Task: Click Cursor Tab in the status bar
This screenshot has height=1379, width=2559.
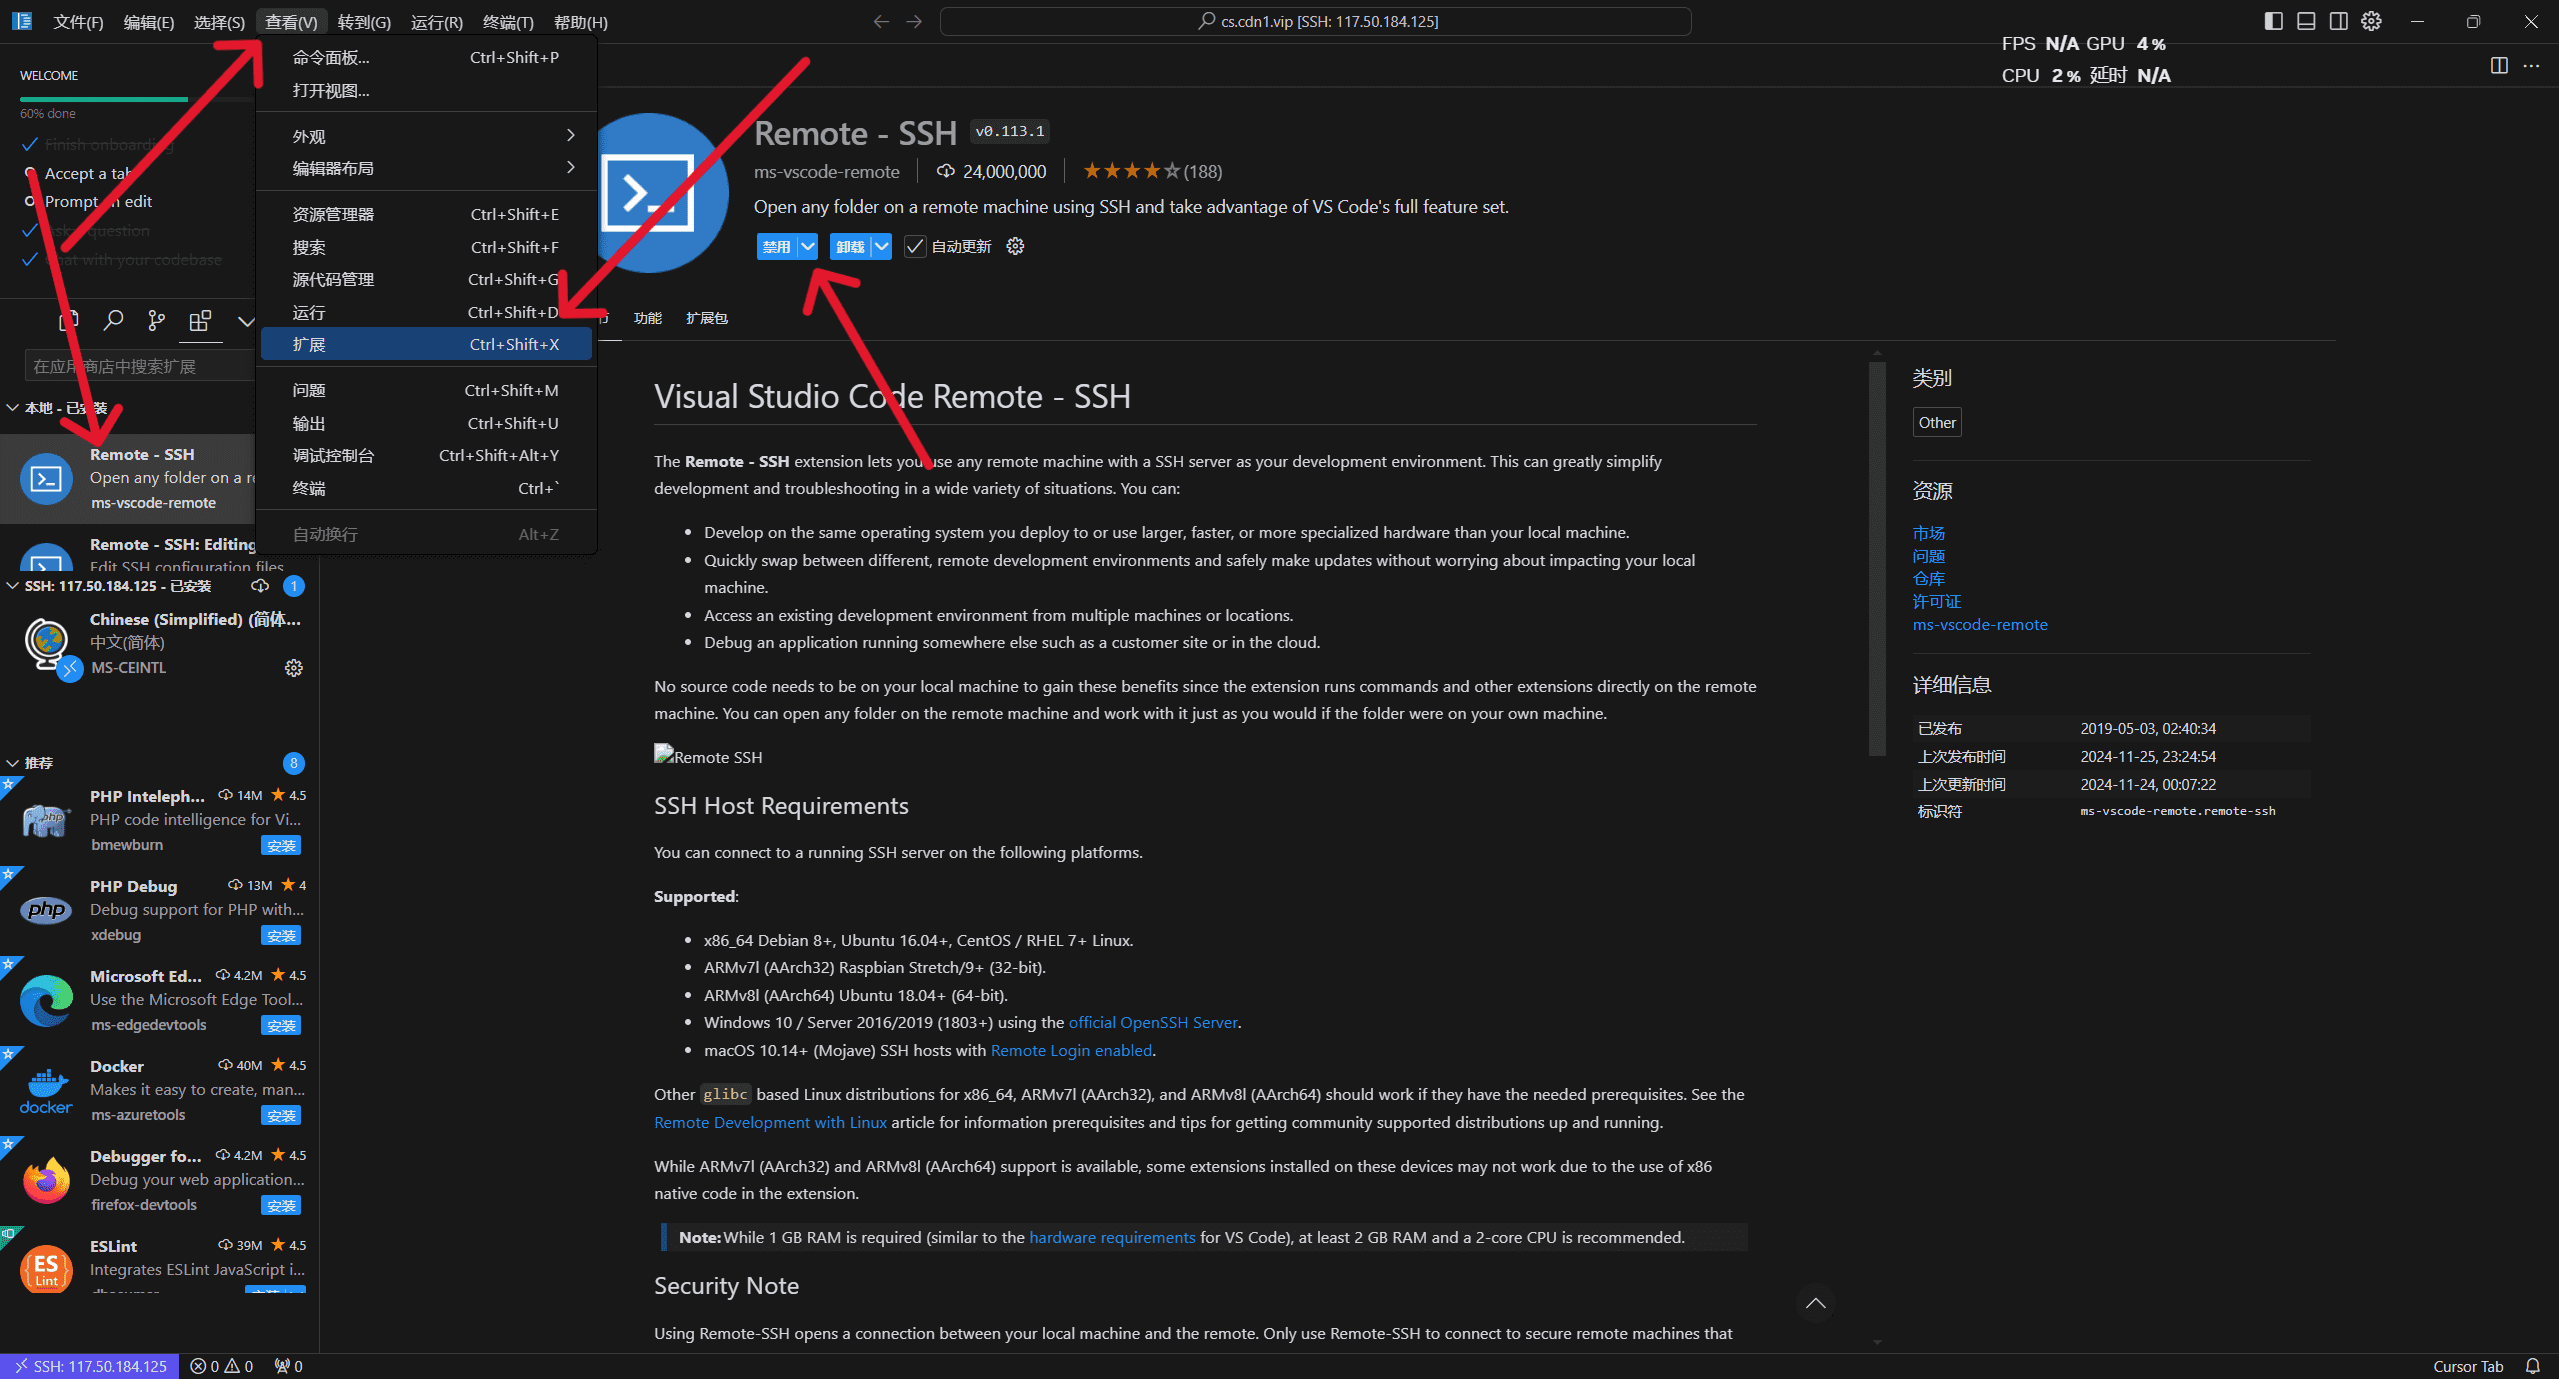Action: pyautogui.click(x=2468, y=1366)
